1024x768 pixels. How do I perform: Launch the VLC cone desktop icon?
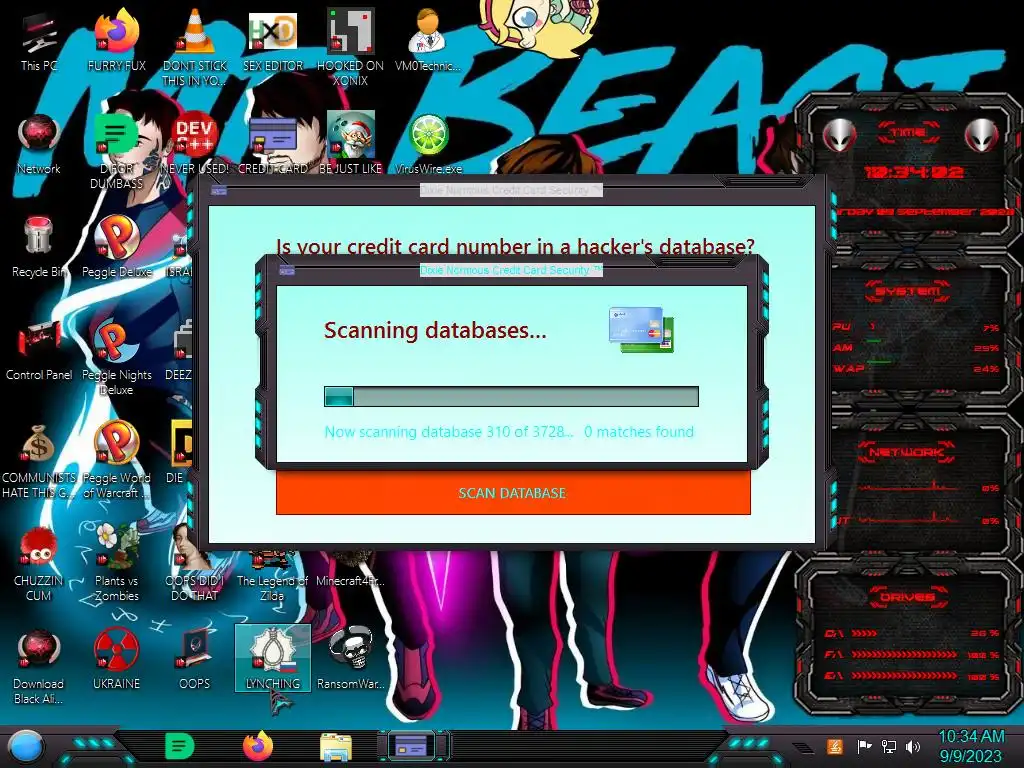195,46
